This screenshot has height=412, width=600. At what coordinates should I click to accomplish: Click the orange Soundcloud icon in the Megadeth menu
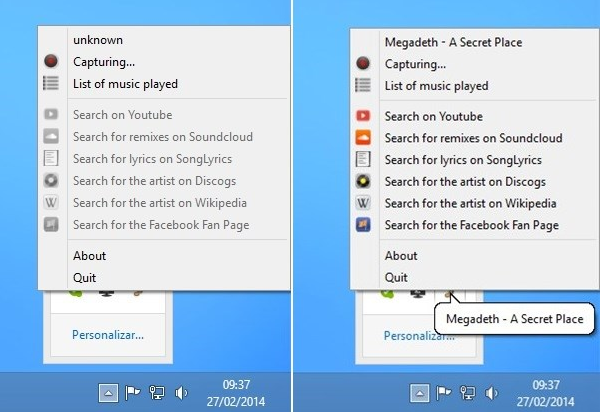363,137
